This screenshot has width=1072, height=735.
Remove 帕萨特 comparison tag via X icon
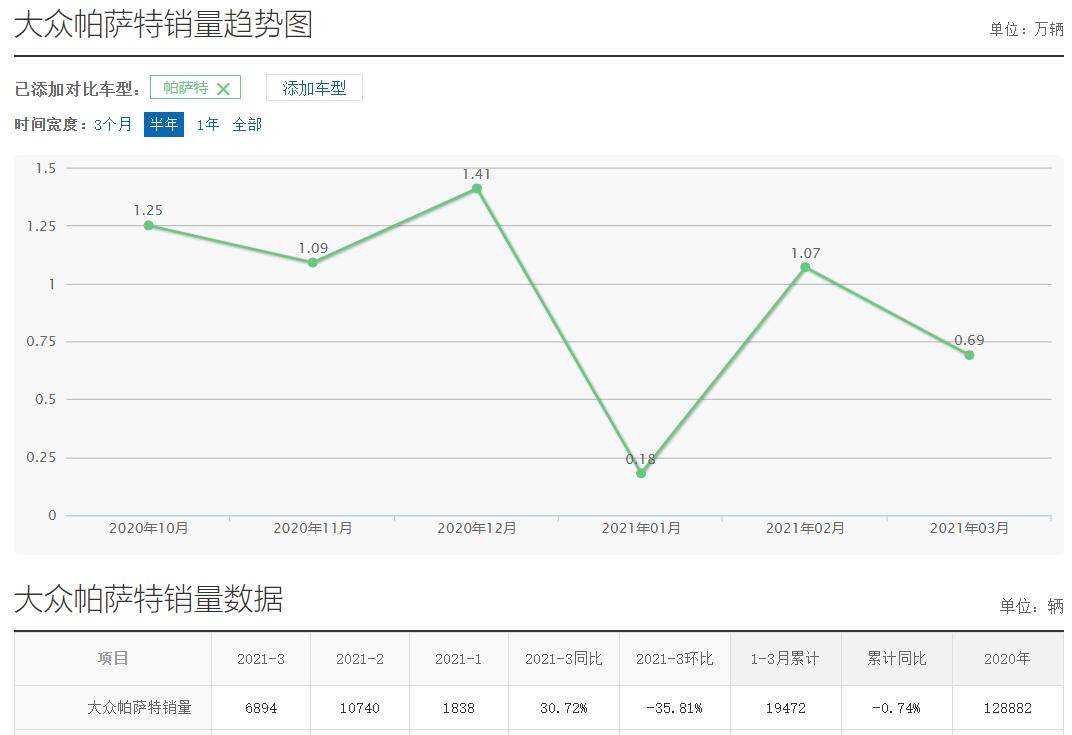click(x=223, y=89)
